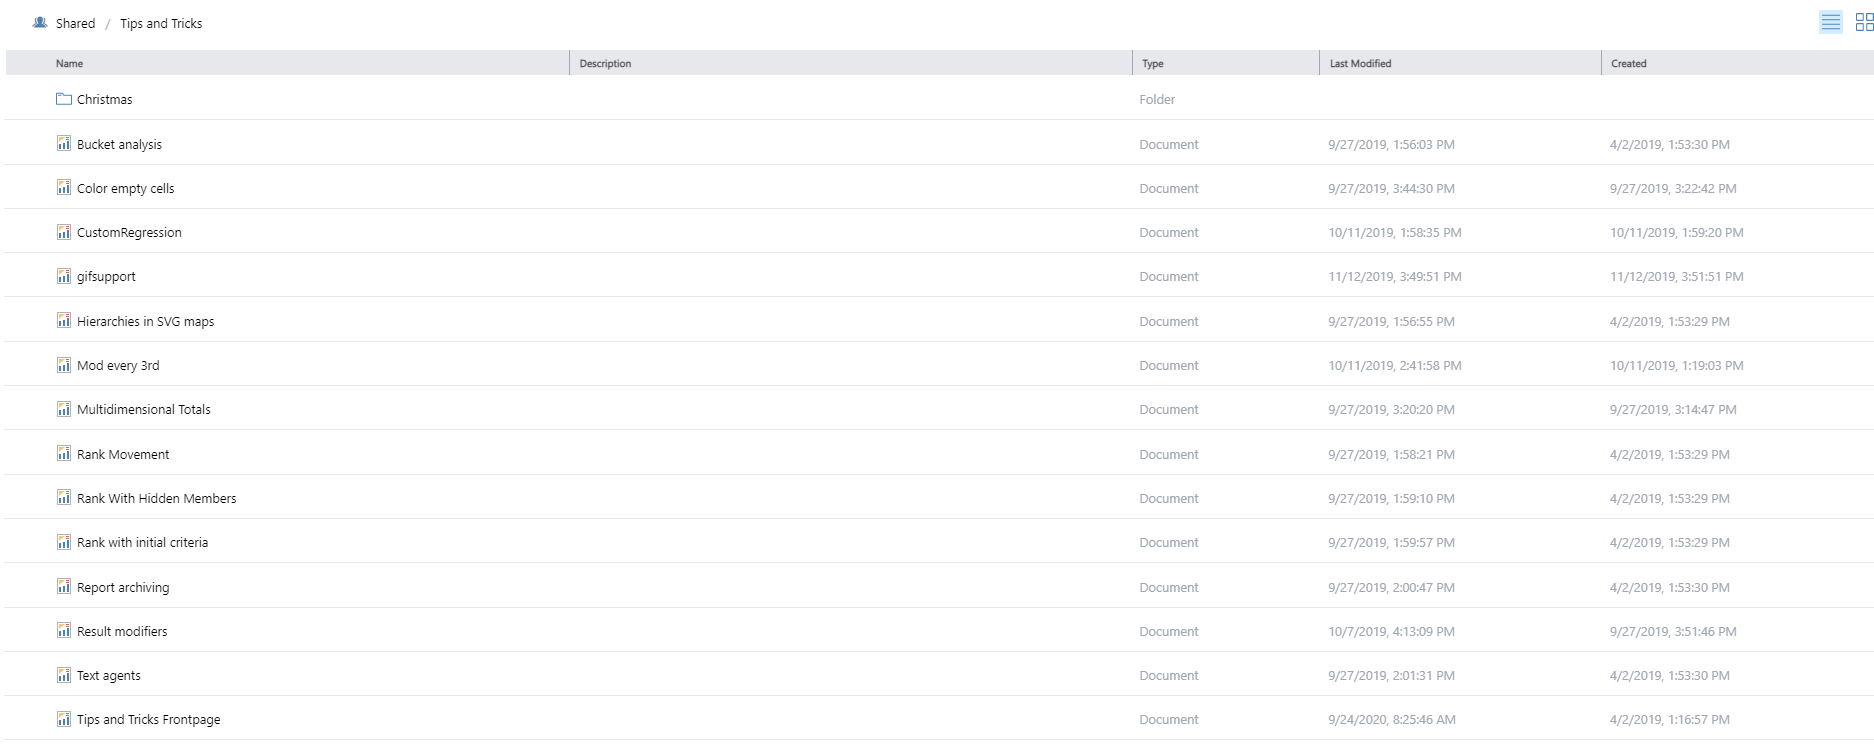Open Rank with initial criteria name
Screen dimensions: 1874x746
[142, 542]
